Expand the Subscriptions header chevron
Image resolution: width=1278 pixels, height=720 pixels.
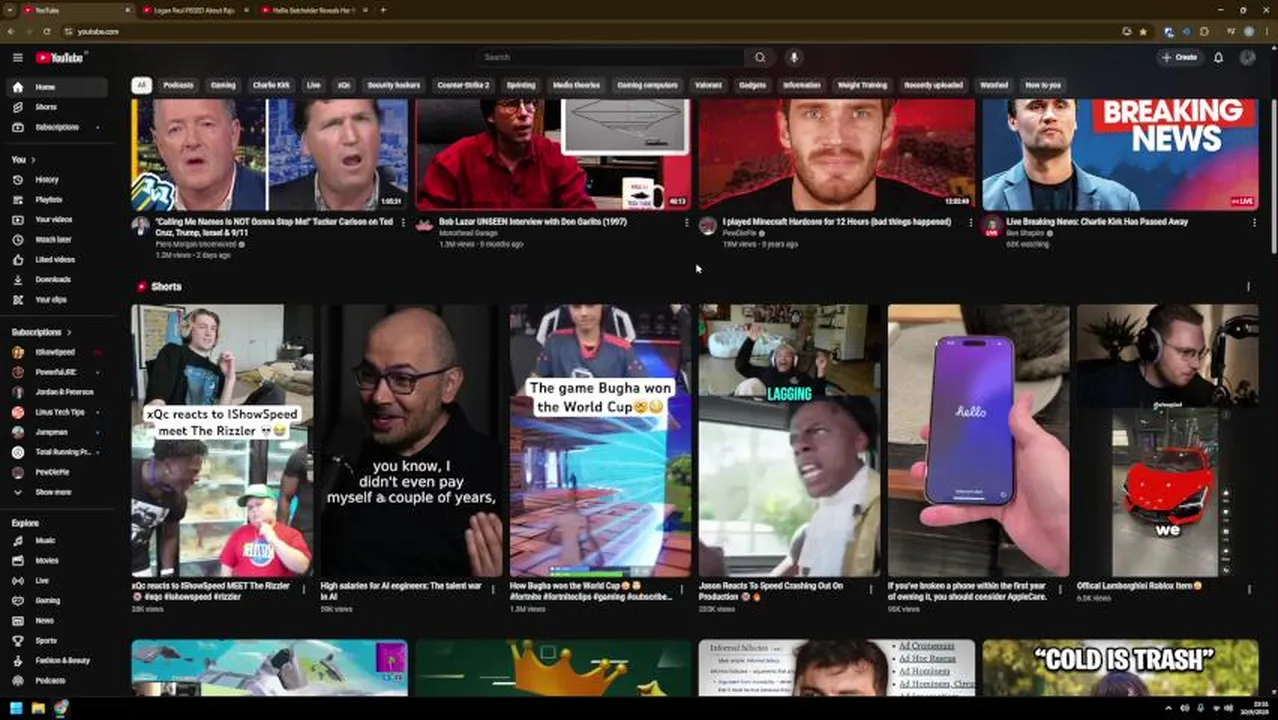(x=69, y=332)
